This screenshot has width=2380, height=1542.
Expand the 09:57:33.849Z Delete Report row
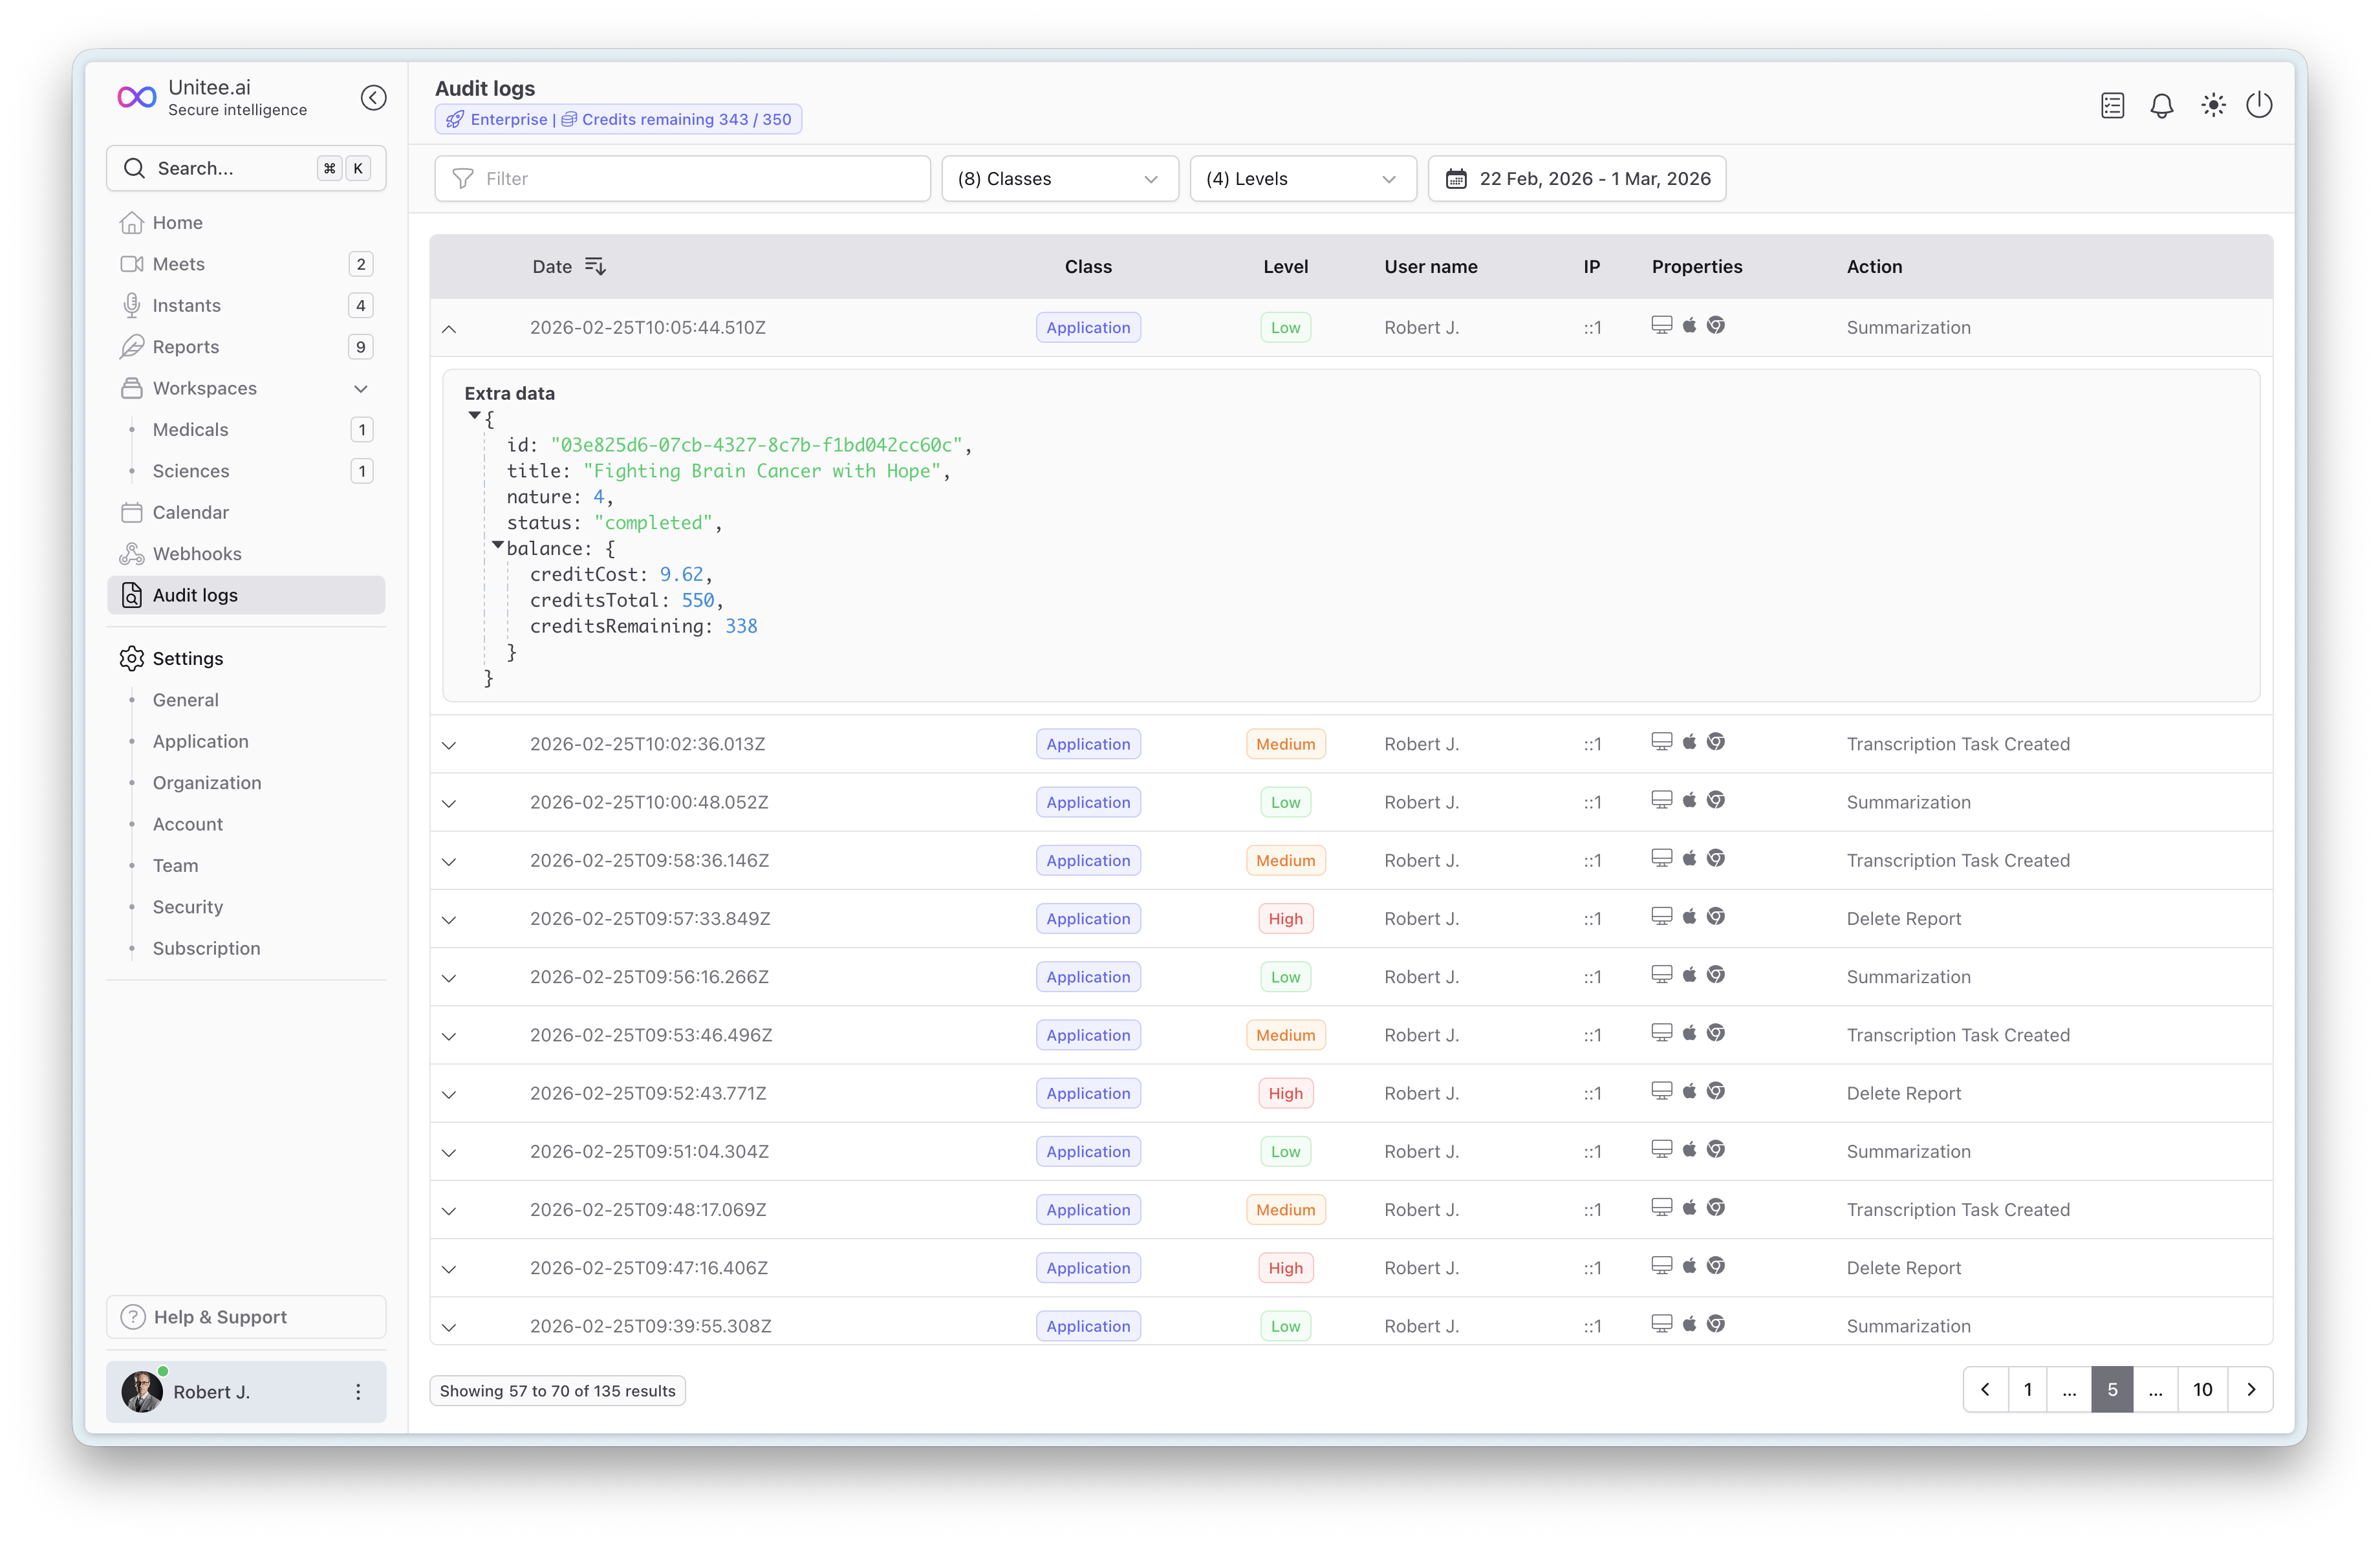[x=449, y=919]
